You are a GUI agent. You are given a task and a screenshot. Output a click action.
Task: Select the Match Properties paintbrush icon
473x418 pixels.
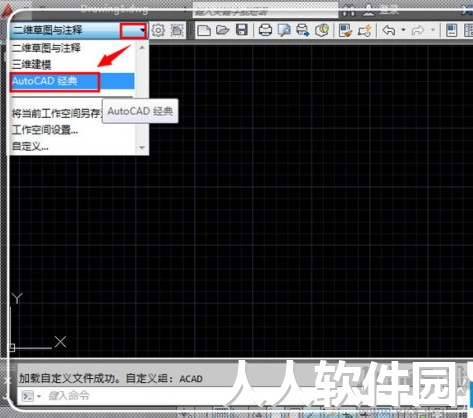point(345,30)
